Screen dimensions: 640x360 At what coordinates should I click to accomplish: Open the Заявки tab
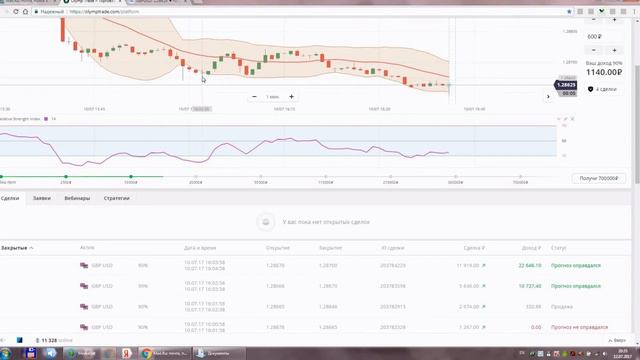(x=42, y=198)
